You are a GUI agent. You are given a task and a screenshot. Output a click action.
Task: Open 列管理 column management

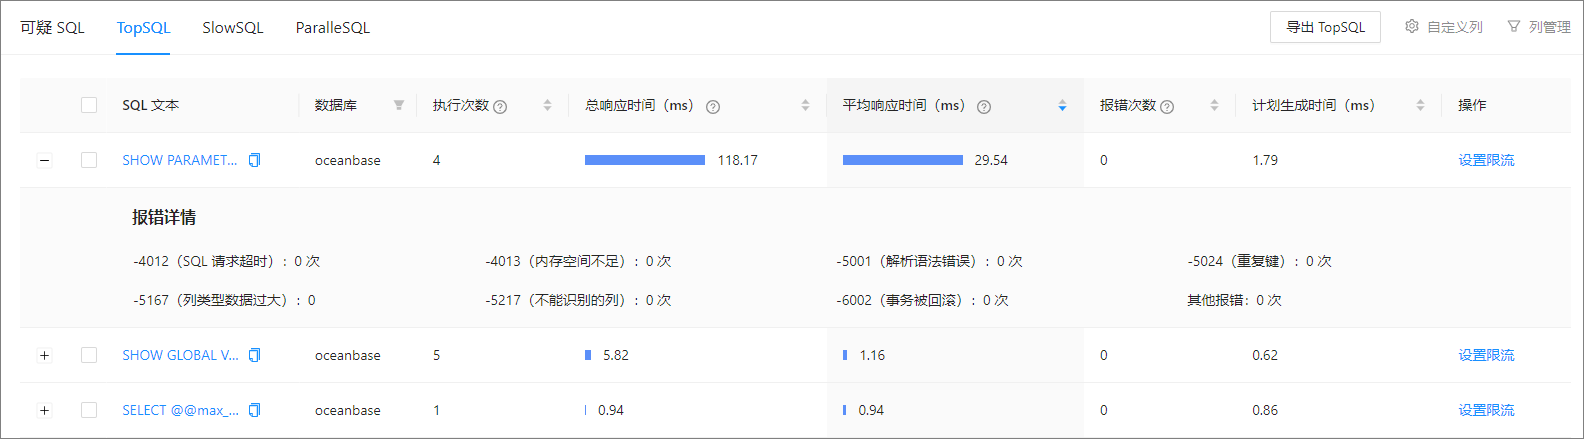click(1539, 27)
